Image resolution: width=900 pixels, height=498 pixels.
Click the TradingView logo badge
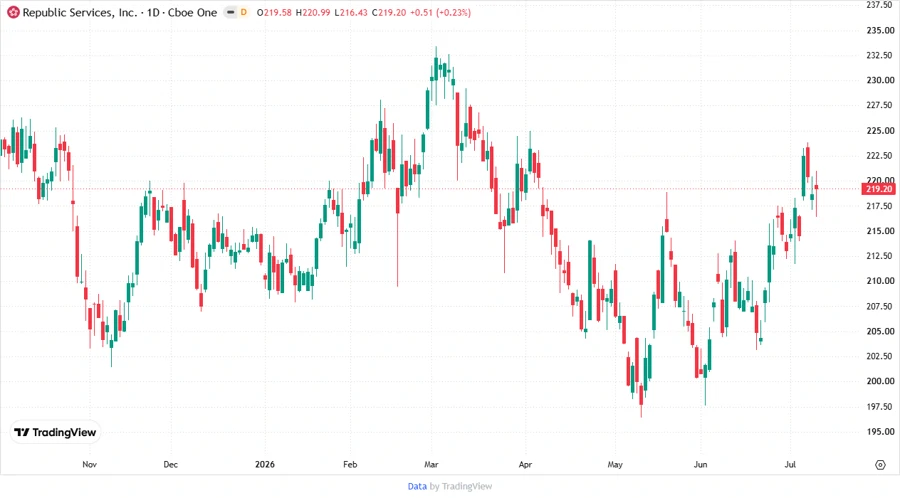coord(55,433)
